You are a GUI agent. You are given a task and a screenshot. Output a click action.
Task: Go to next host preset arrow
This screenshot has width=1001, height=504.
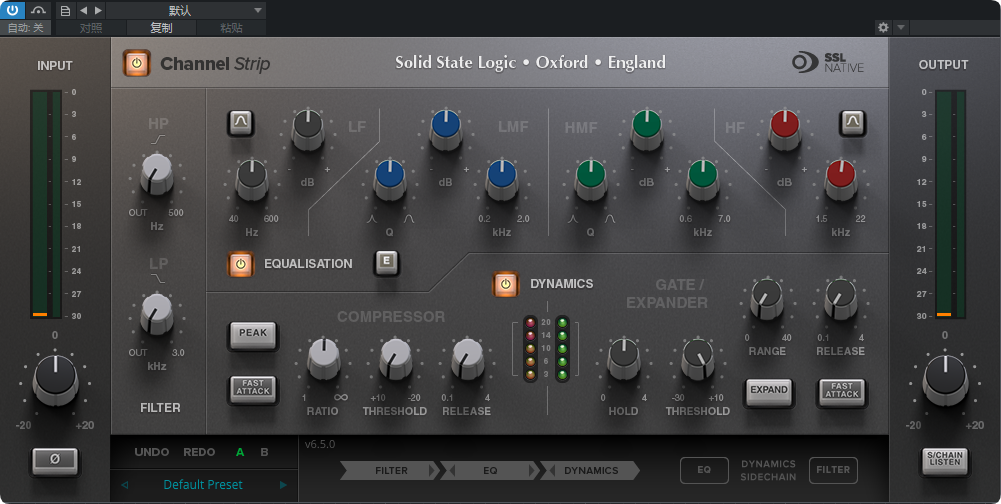tap(98, 10)
